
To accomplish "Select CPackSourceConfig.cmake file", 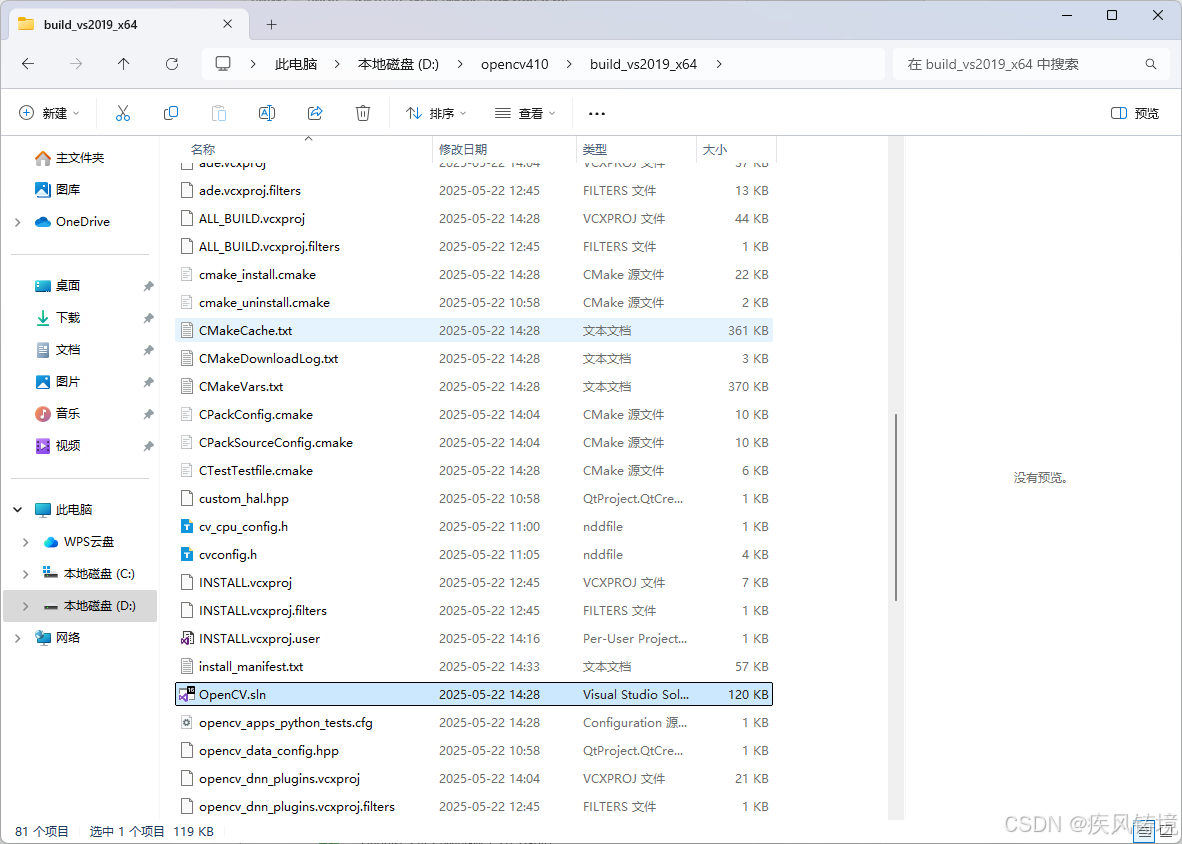I will point(473,443).
